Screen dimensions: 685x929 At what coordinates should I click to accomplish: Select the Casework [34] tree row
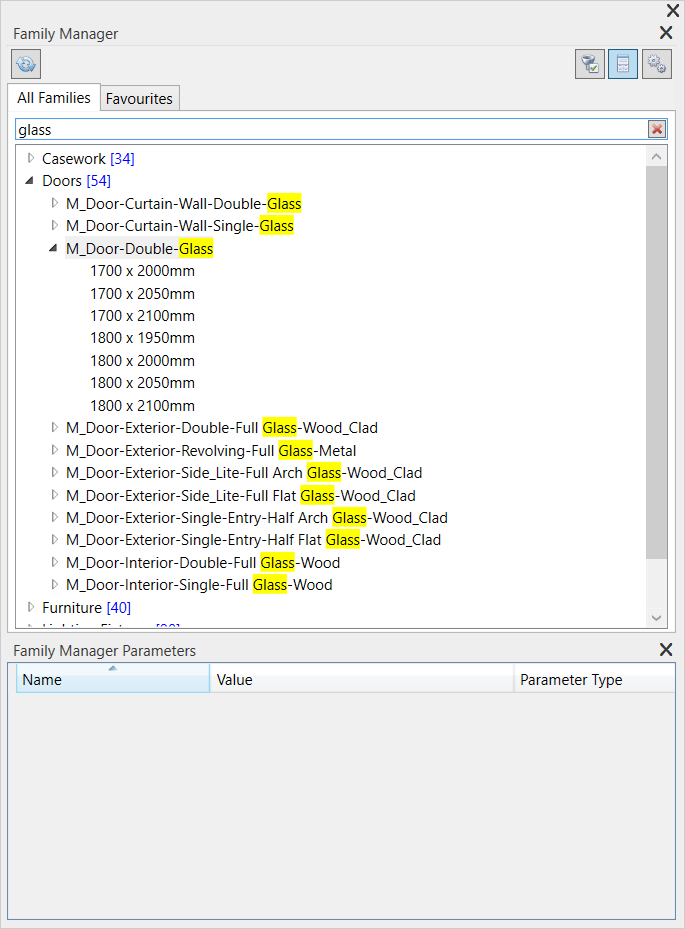(x=88, y=159)
